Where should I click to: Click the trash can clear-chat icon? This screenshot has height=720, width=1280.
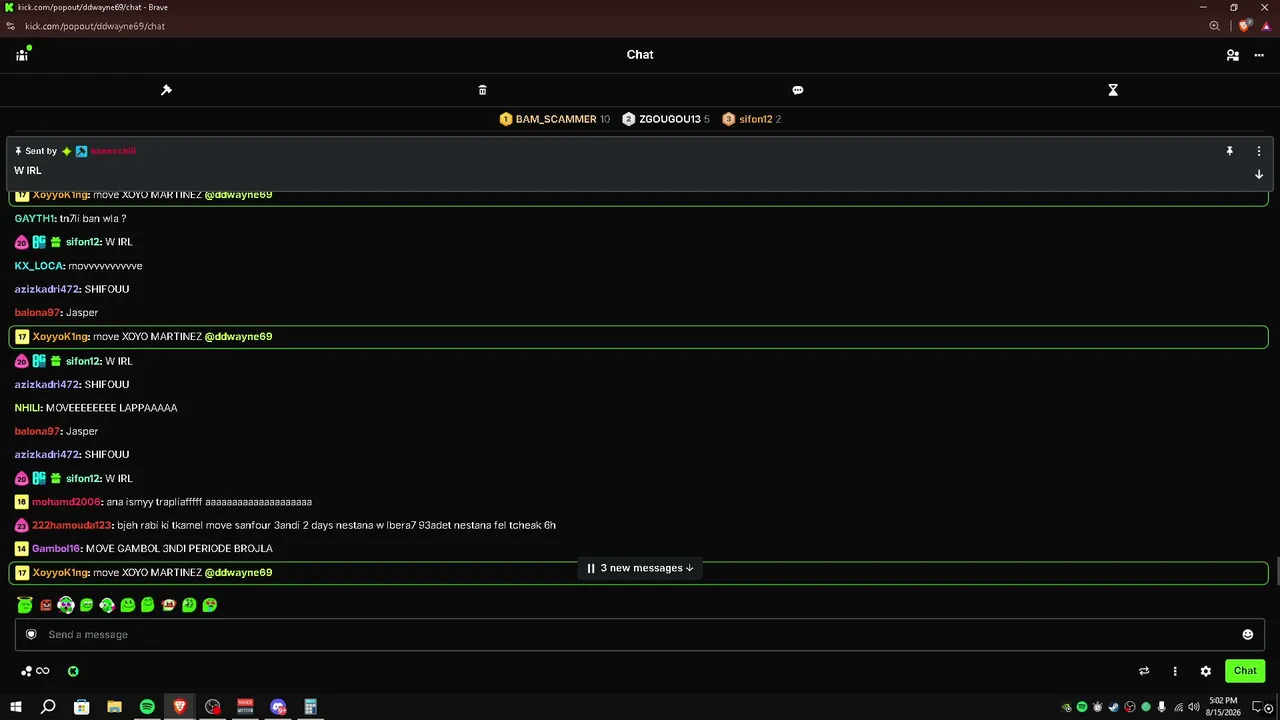pyautogui.click(x=482, y=90)
